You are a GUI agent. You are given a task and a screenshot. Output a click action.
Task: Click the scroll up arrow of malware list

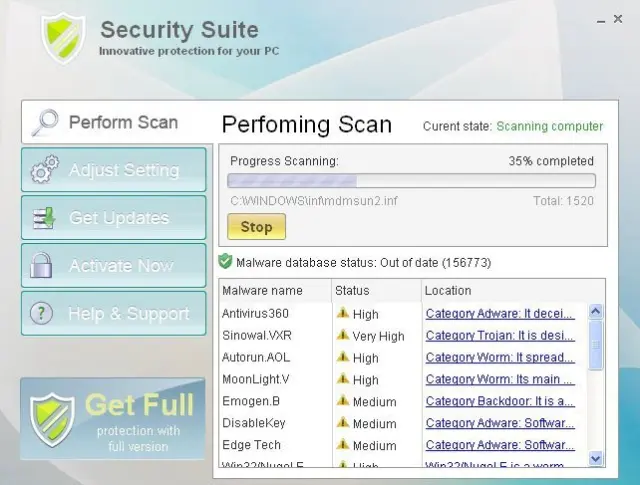[x=596, y=312]
